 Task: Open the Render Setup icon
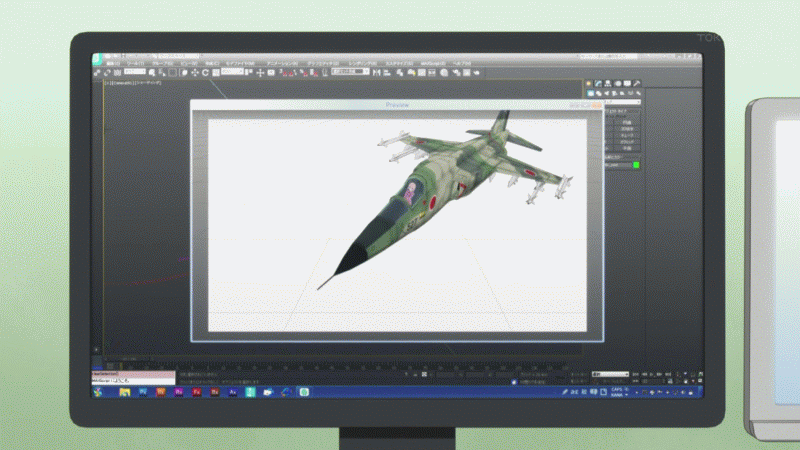[x=457, y=72]
